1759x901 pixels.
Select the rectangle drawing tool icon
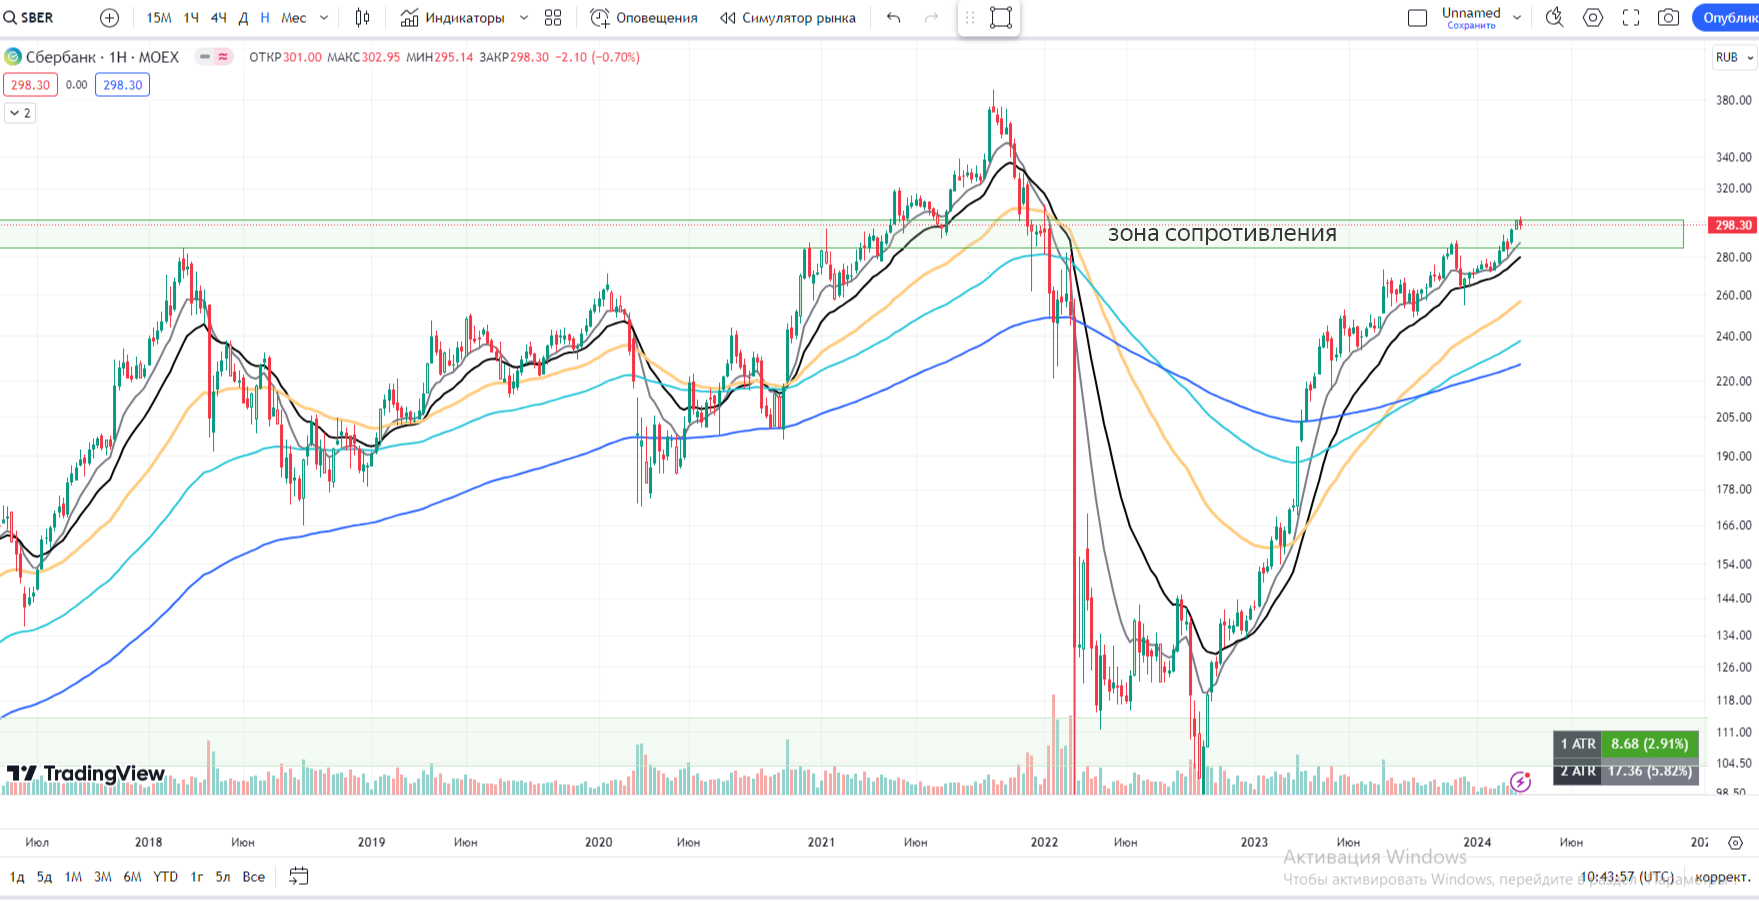click(x=1001, y=18)
